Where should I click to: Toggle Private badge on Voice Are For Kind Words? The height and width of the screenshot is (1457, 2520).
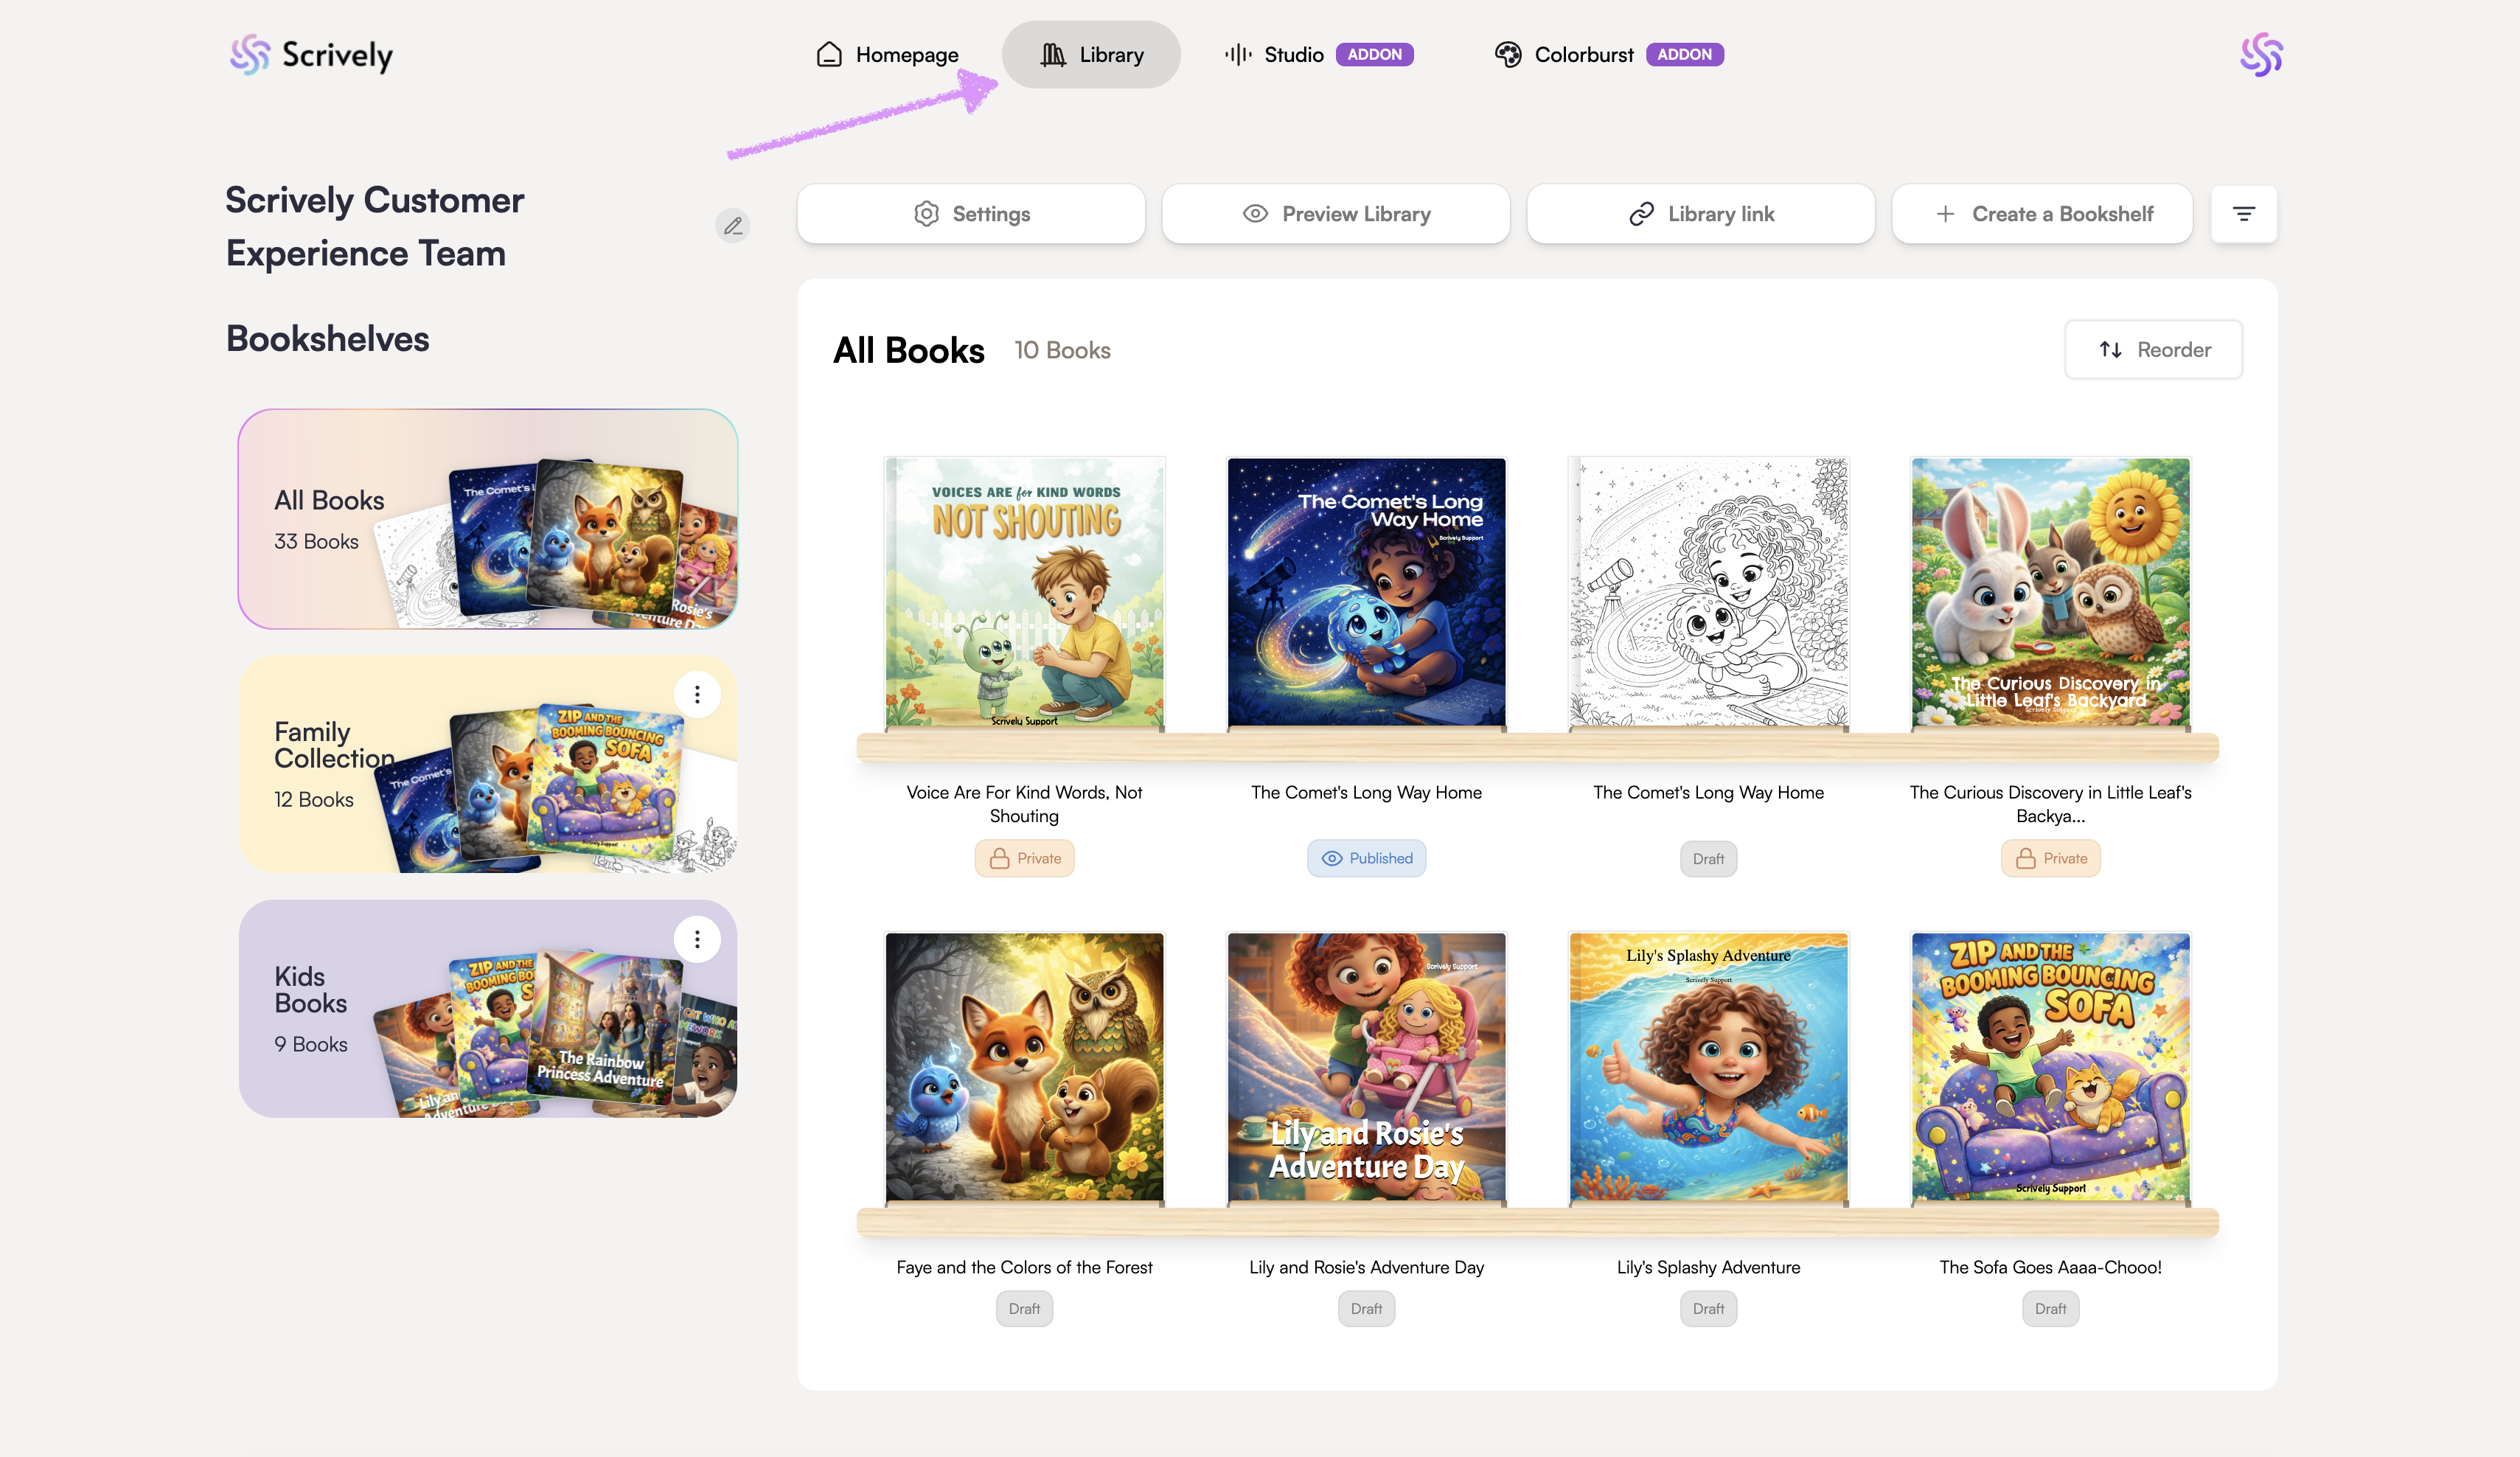coord(1024,858)
